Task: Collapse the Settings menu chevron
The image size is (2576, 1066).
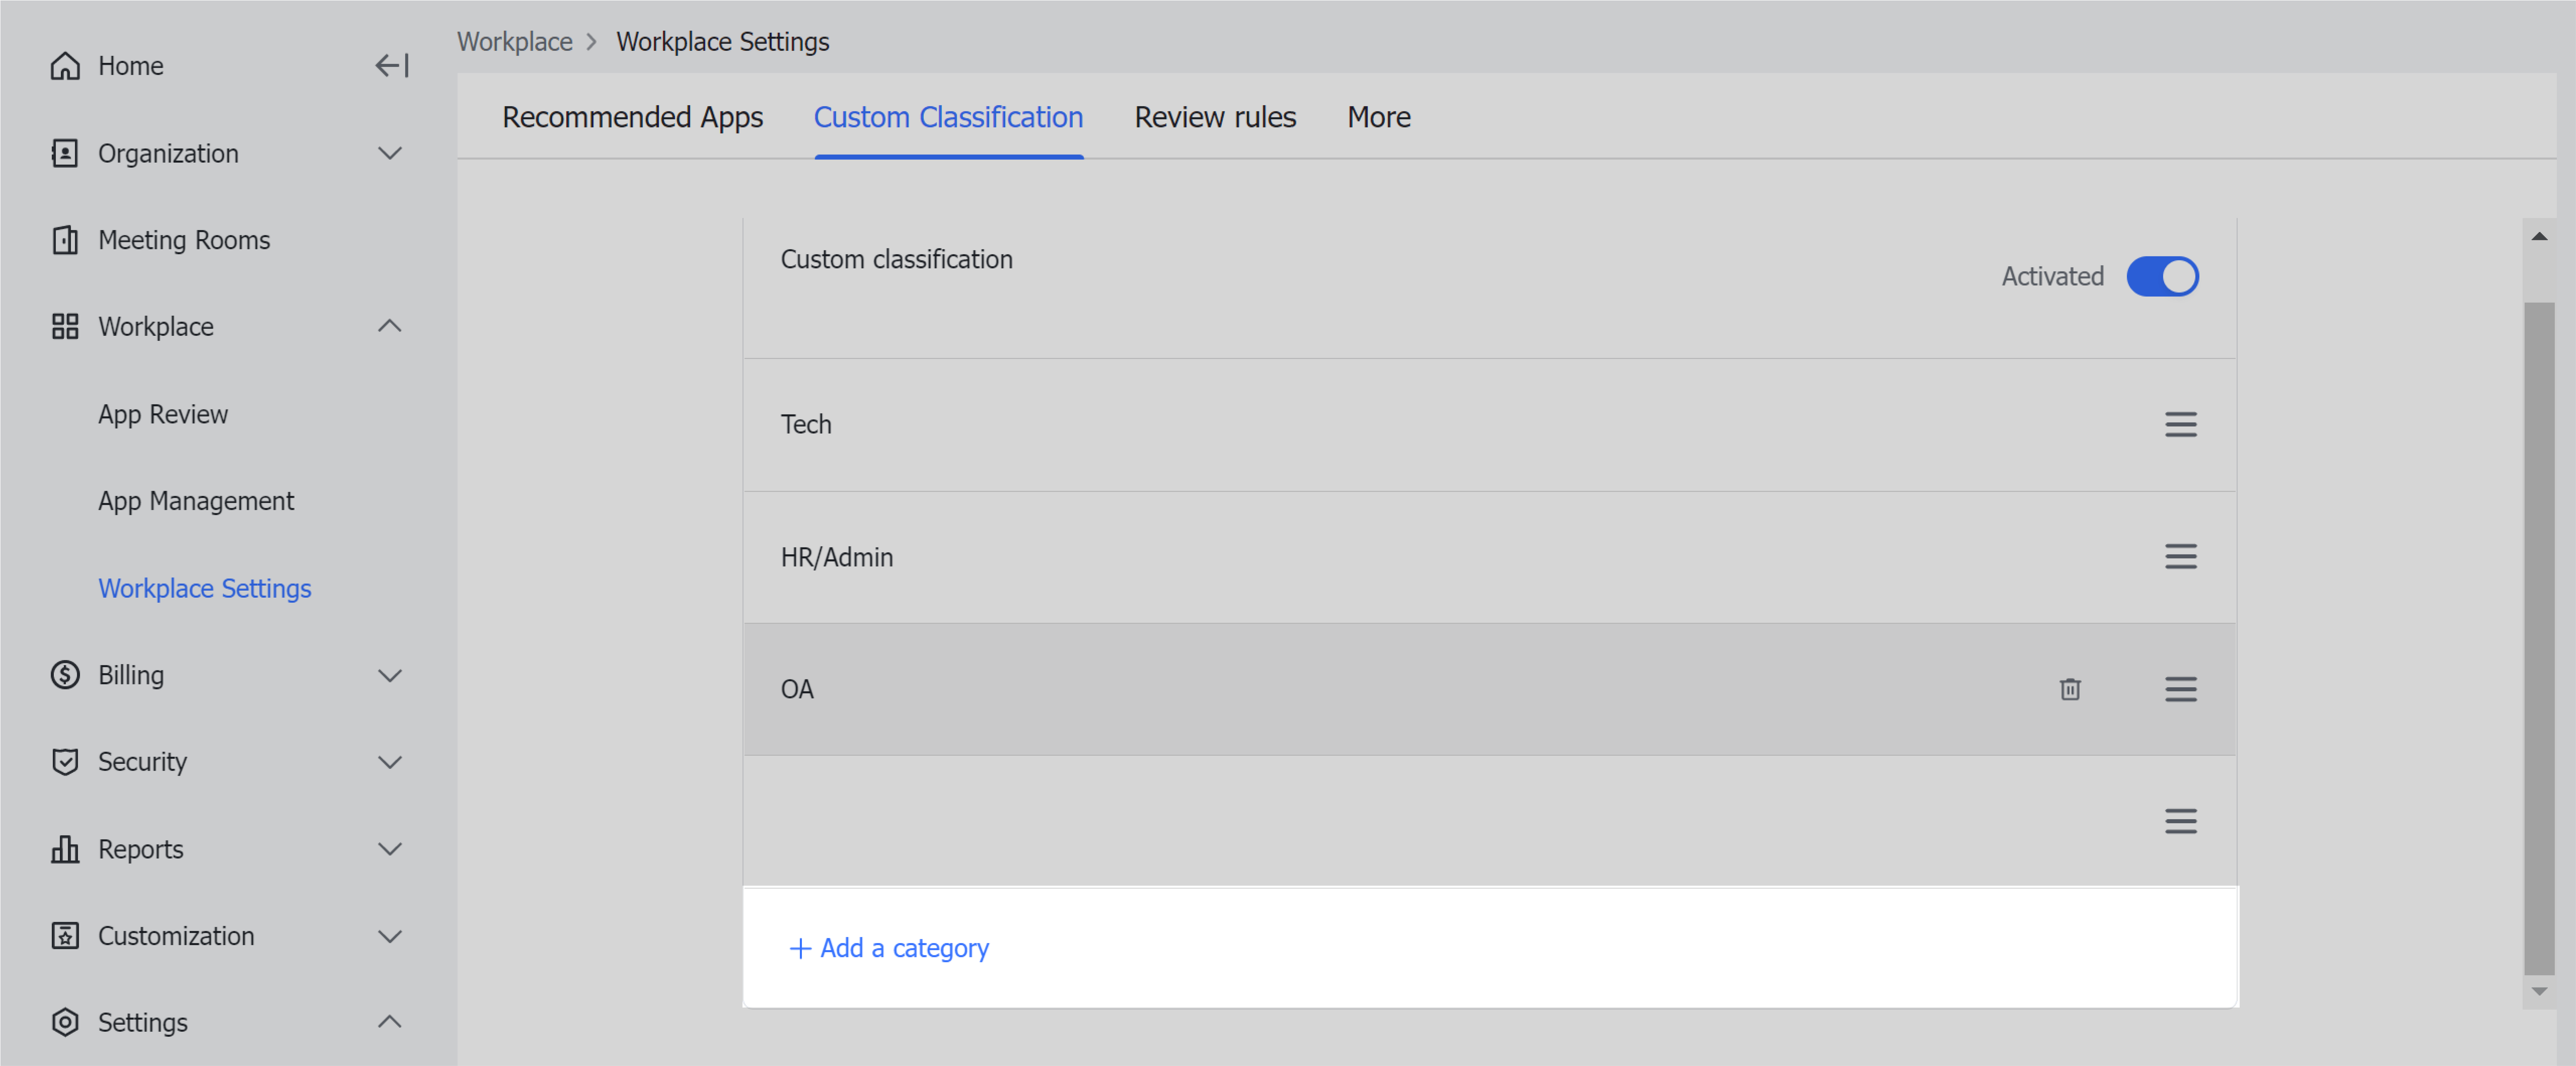Action: (390, 1022)
